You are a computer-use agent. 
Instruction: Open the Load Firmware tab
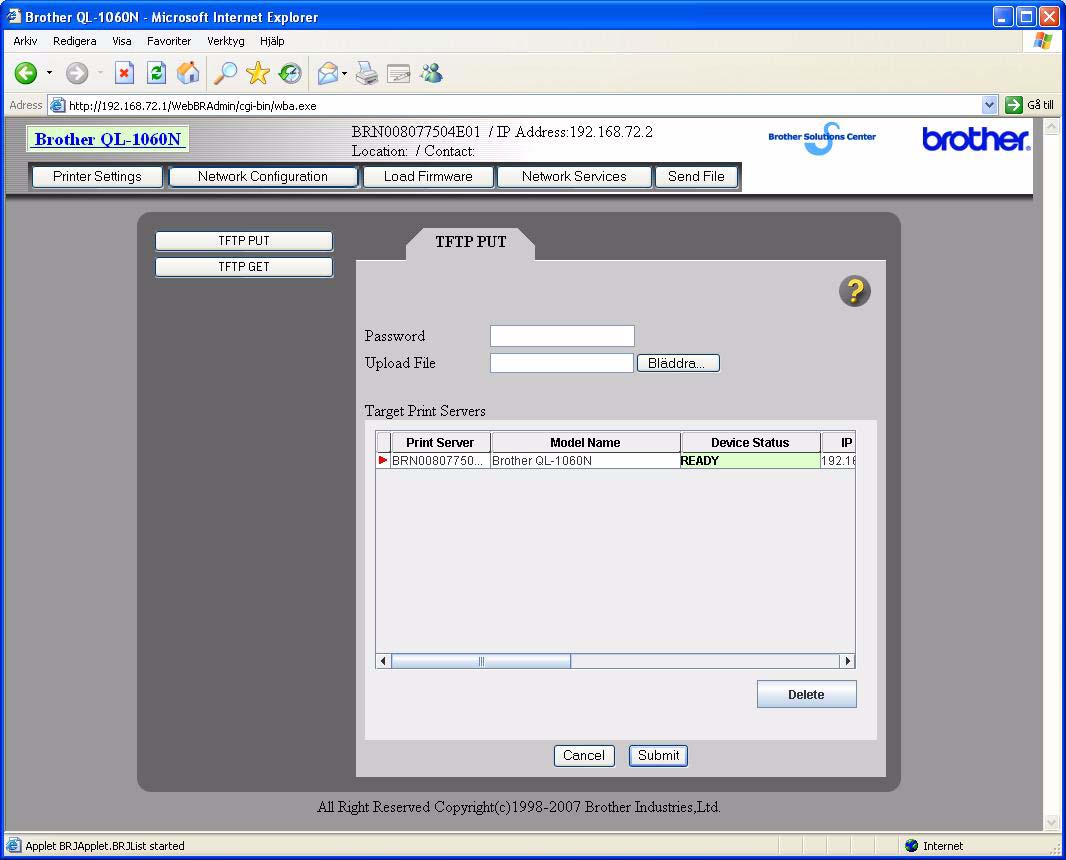(428, 177)
